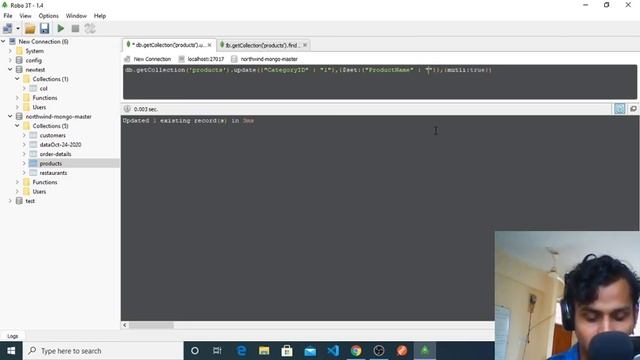Collapse Collections (1) under newtest
640x360 pixels.
tap(17, 79)
